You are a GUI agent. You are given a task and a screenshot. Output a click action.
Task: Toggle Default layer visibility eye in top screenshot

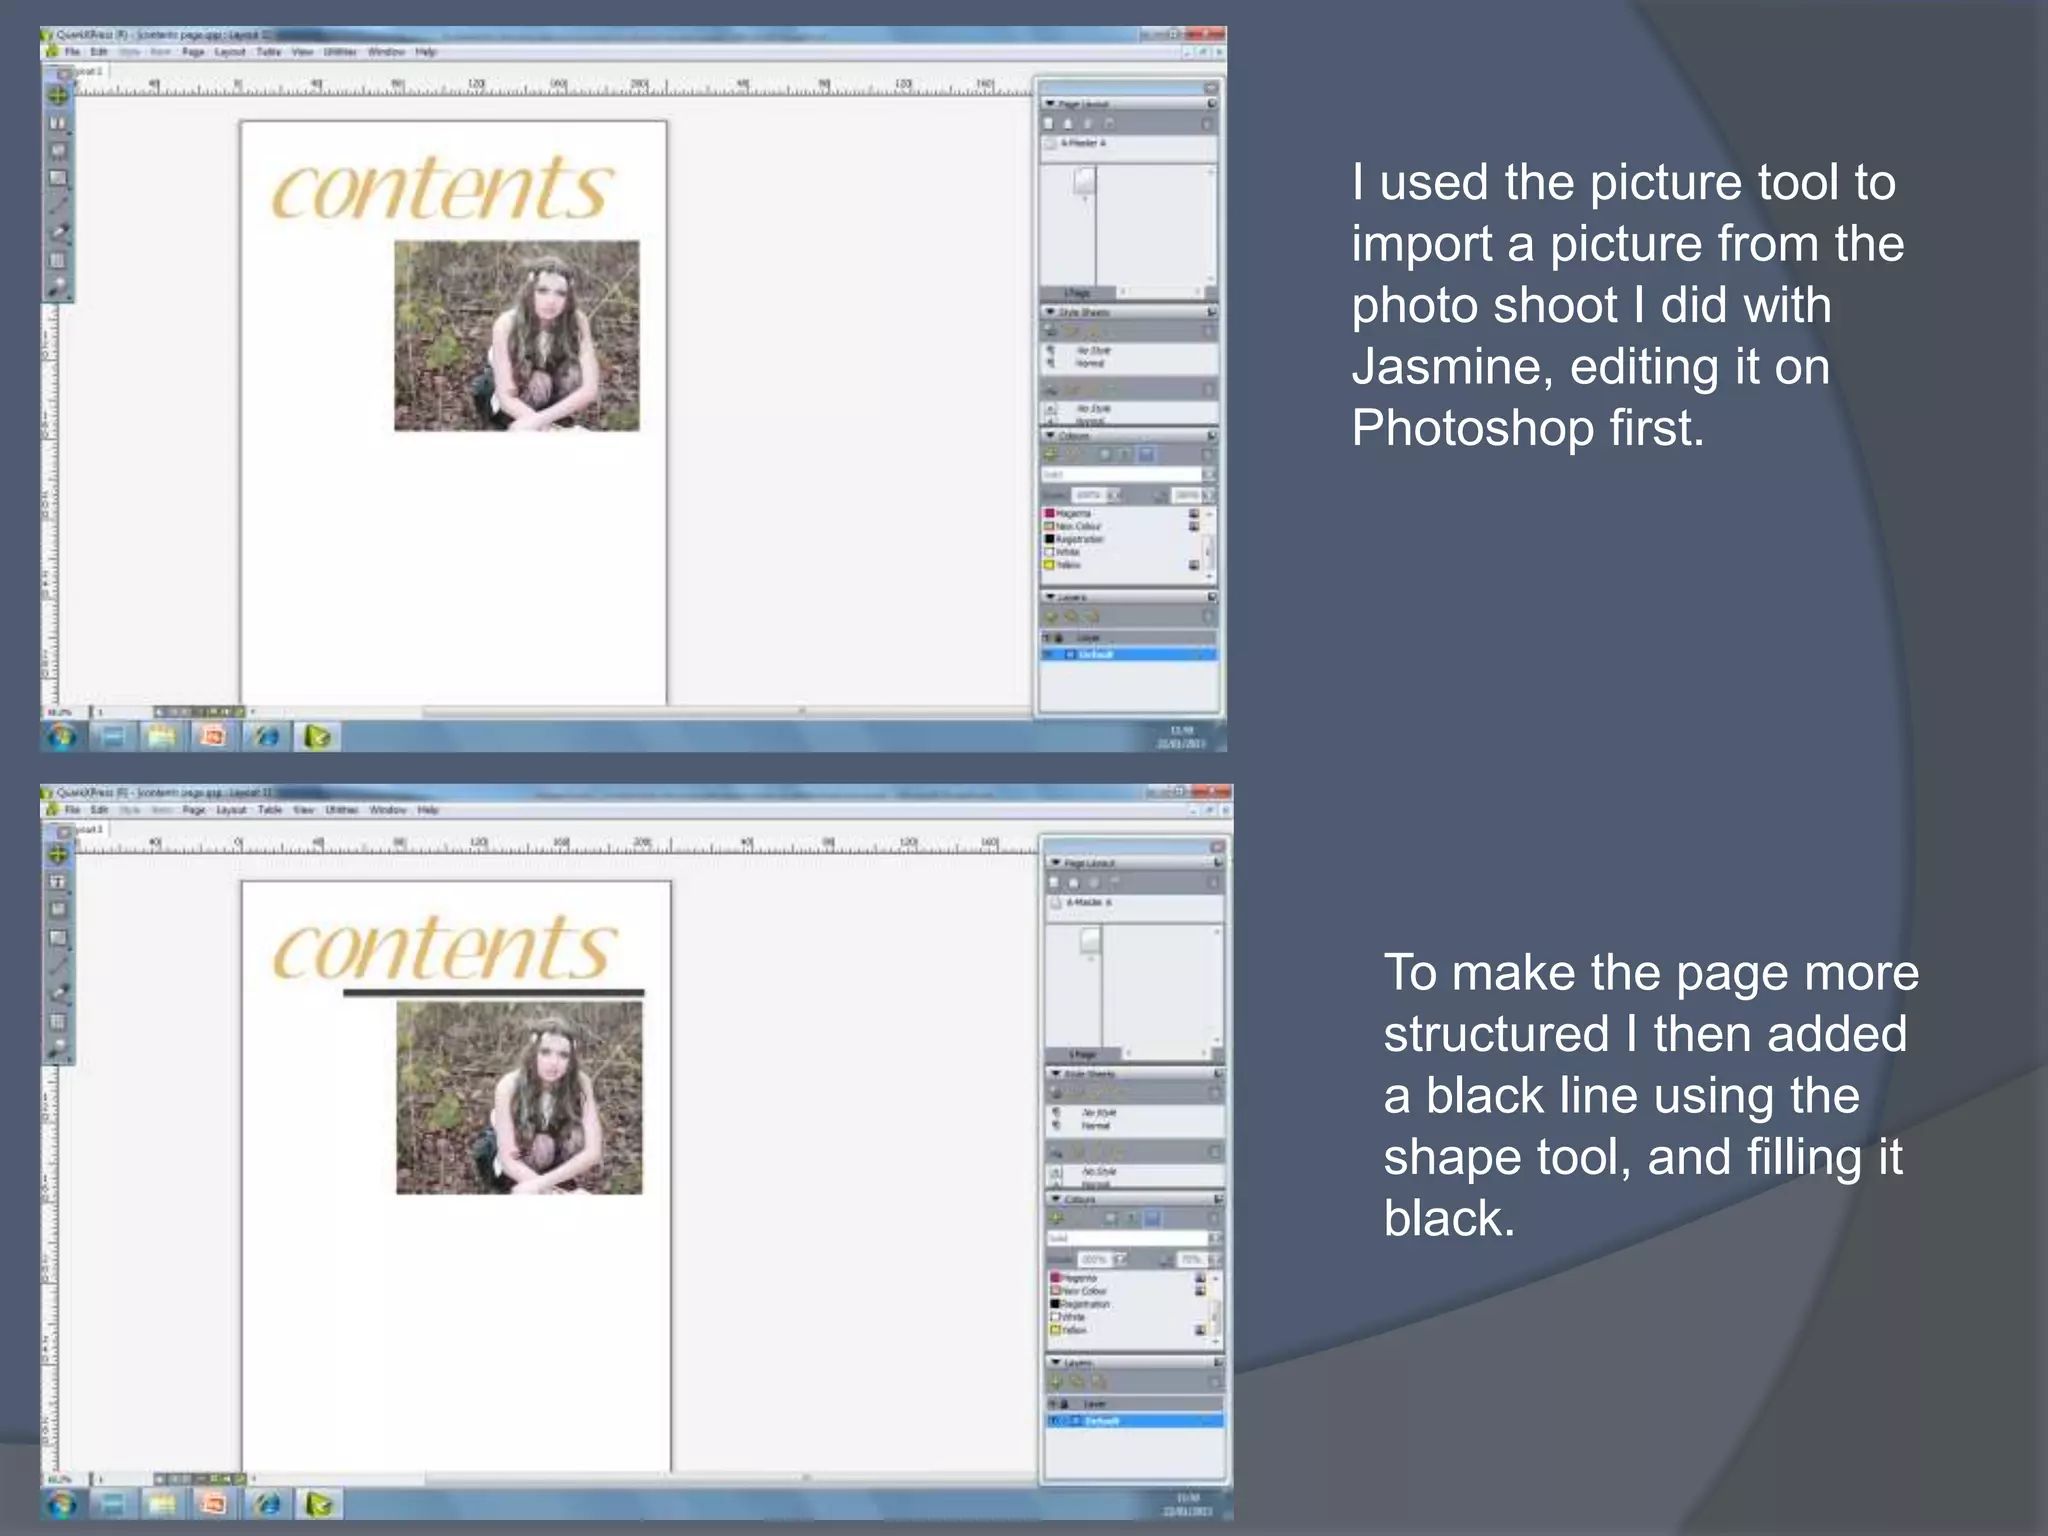tap(1047, 654)
